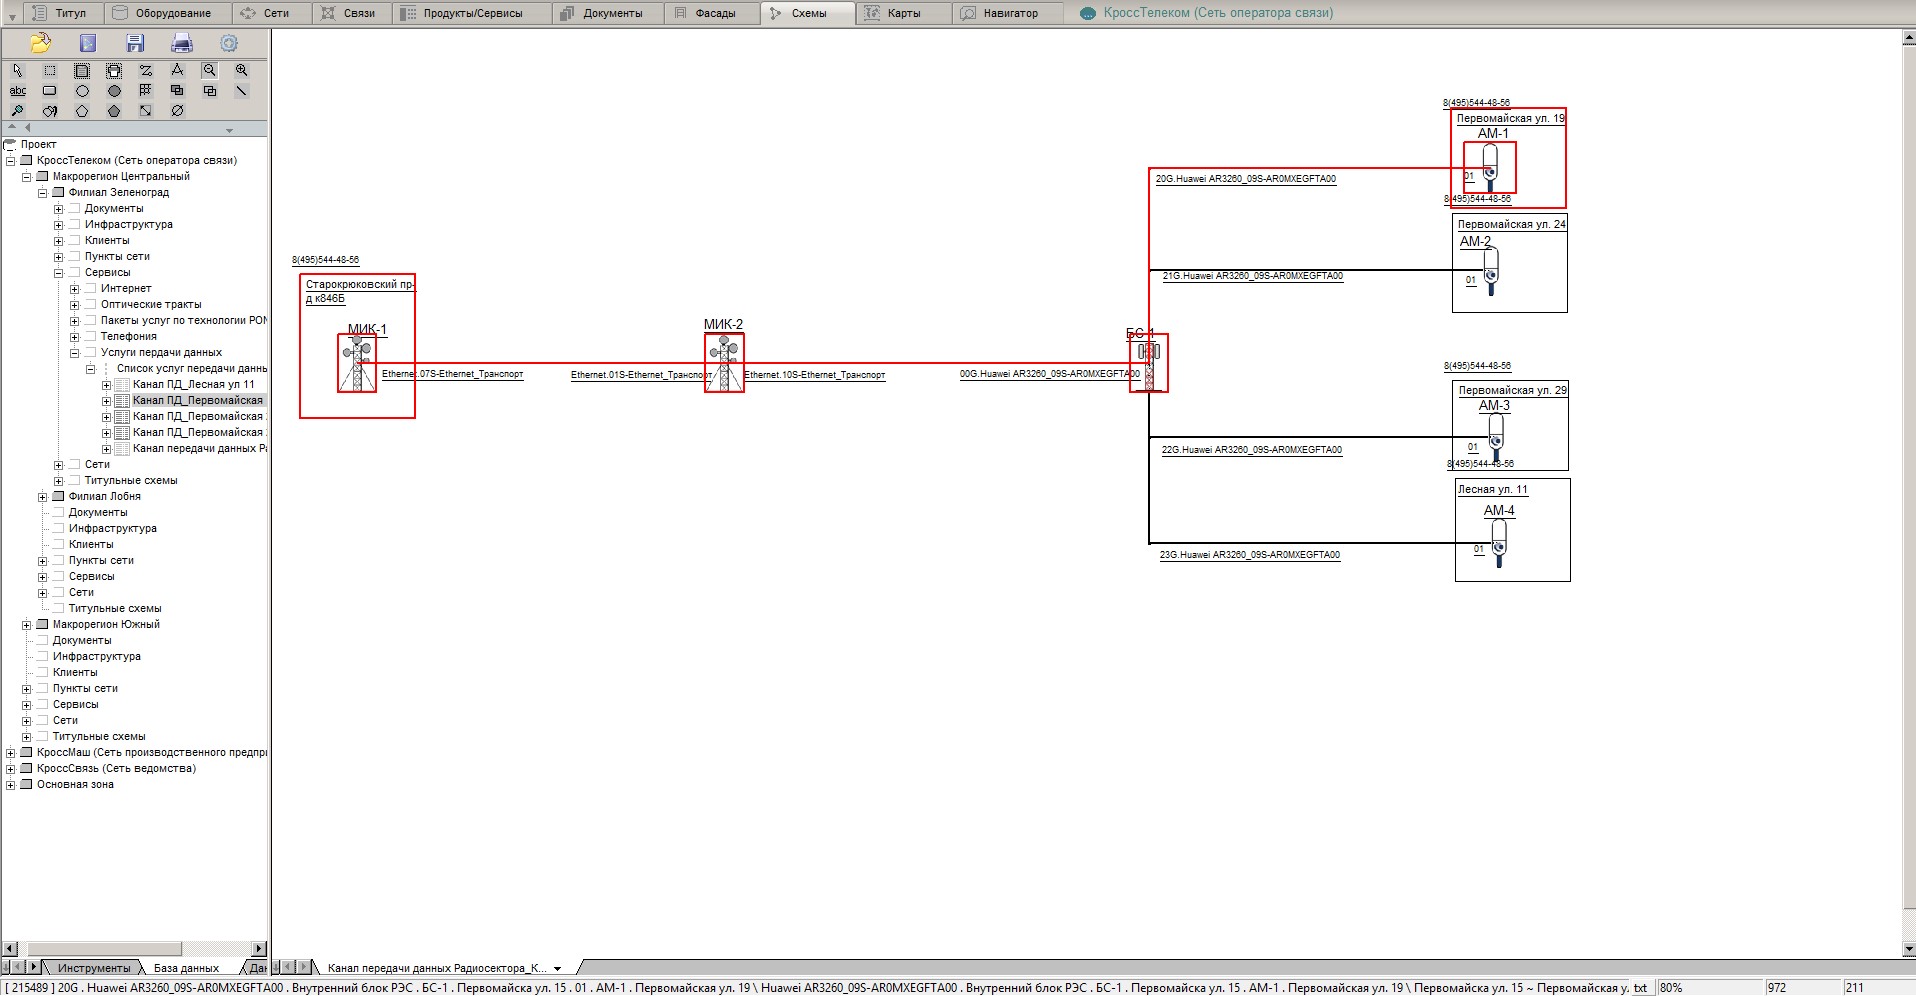Switch to the База данных bottom tab
Image resolution: width=1916 pixels, height=996 pixels.
[x=186, y=968]
